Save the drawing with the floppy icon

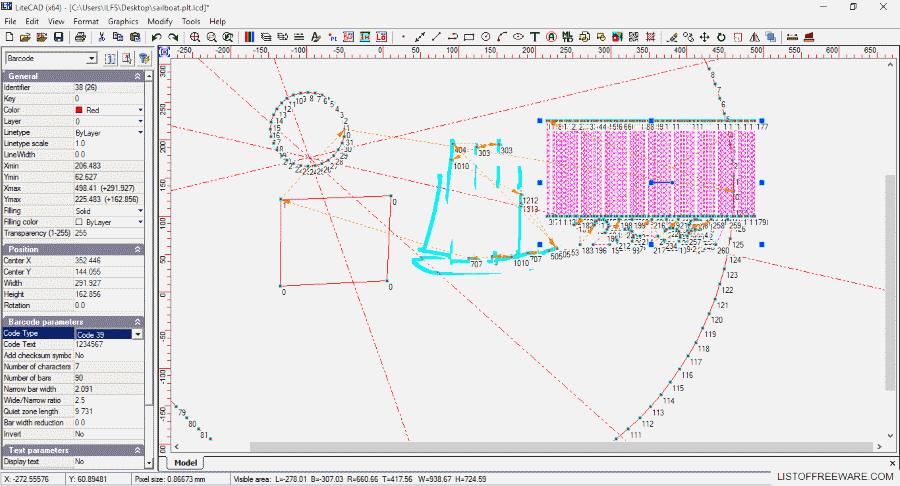pyautogui.click(x=58, y=37)
